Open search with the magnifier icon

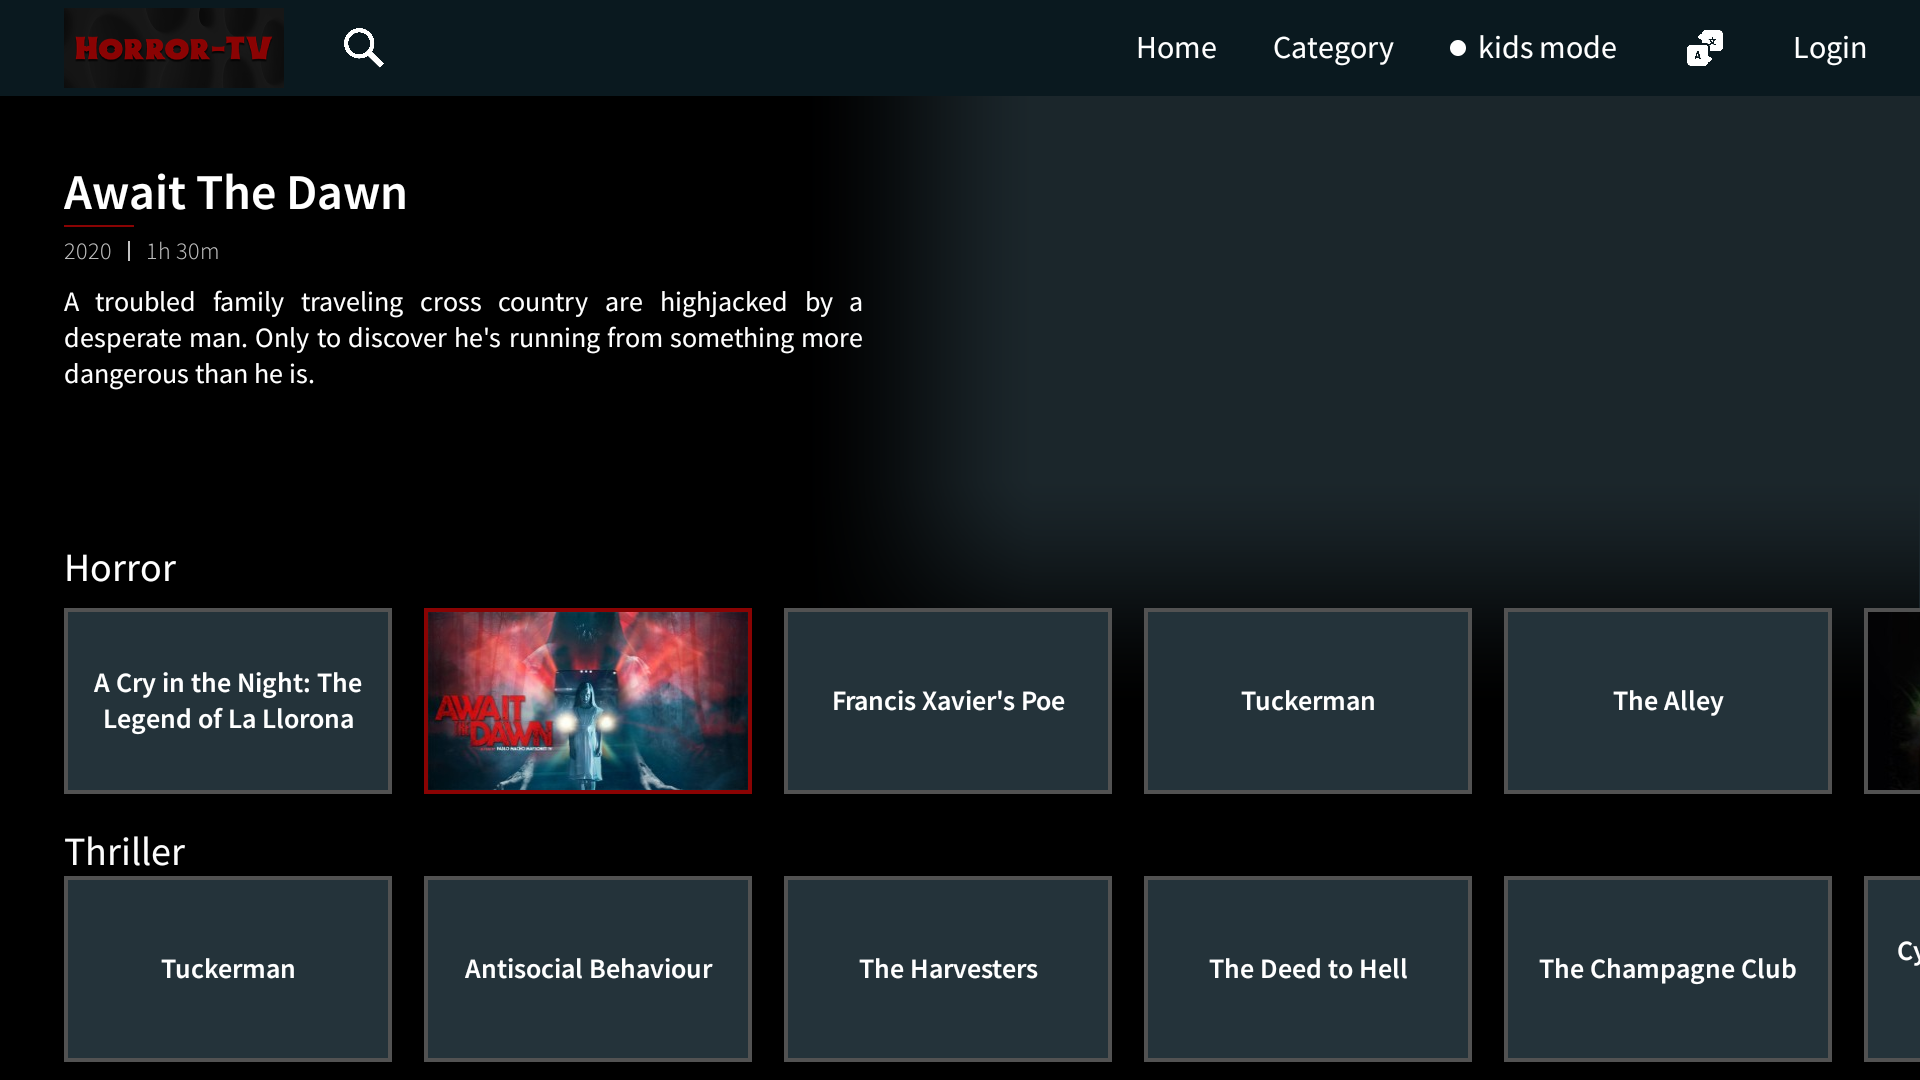coord(363,47)
